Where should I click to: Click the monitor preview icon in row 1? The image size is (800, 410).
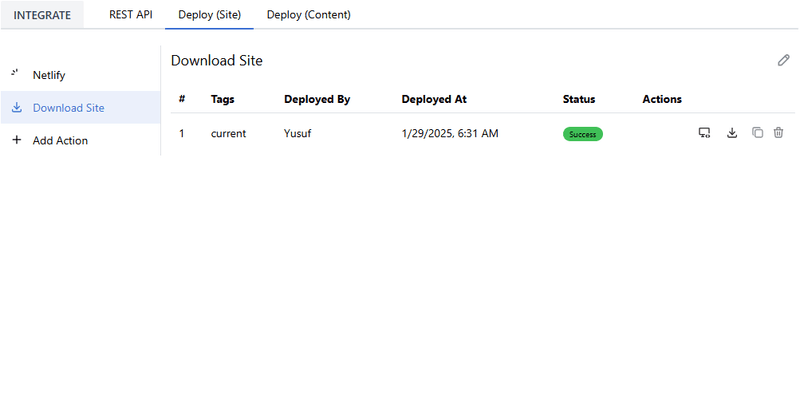click(x=704, y=133)
